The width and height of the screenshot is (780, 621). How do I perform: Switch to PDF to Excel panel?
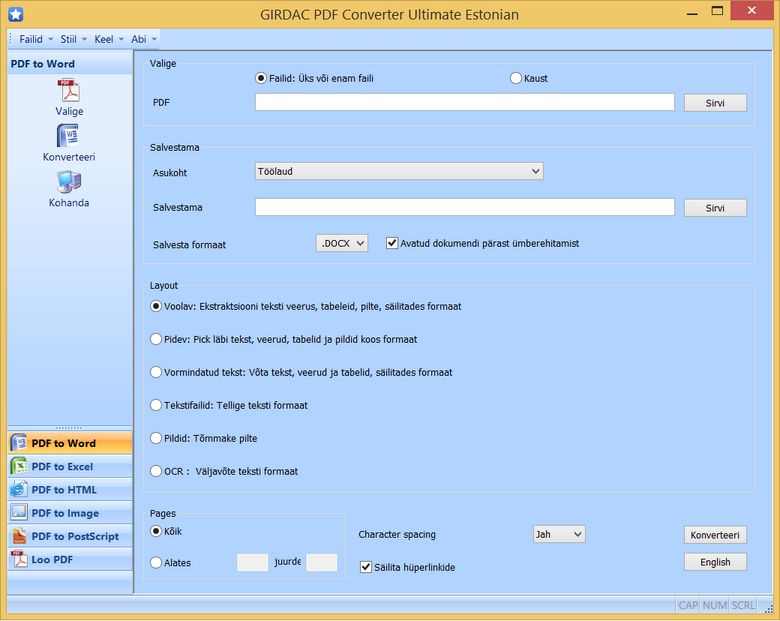(x=70, y=466)
